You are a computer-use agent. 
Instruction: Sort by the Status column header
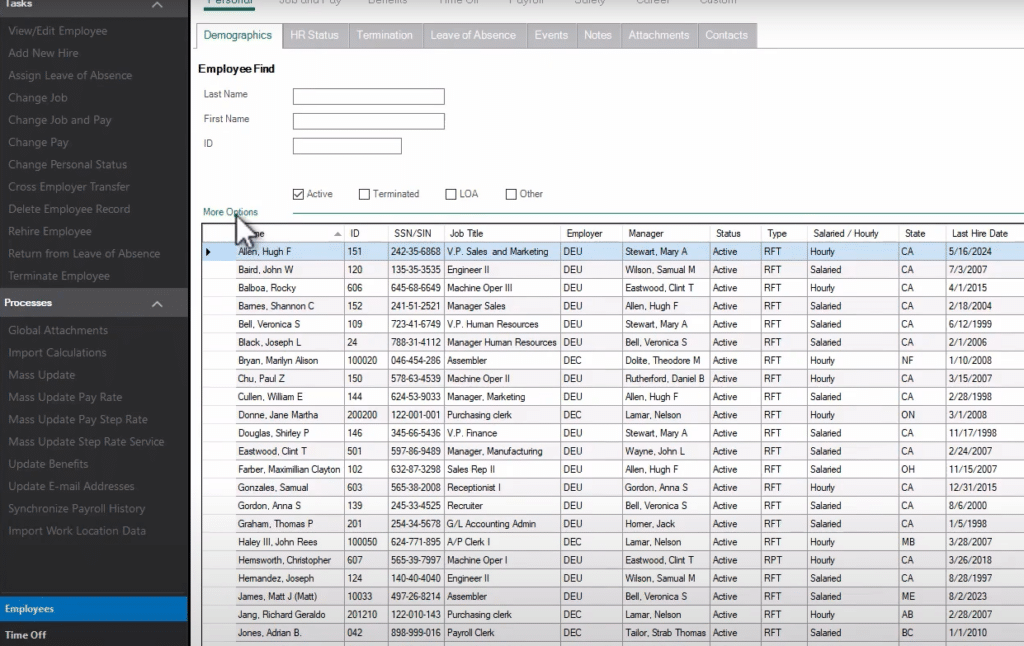pos(735,233)
